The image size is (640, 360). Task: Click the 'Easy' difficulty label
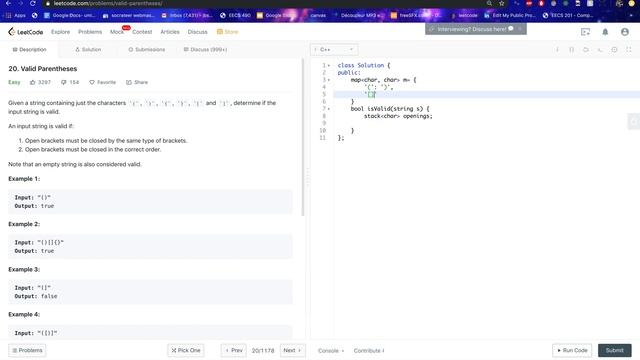(14, 82)
